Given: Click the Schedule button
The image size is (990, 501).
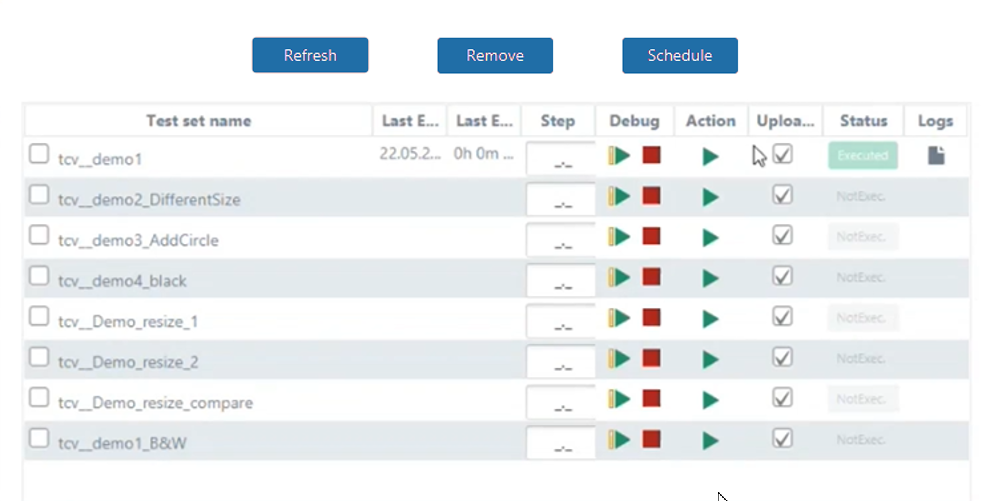Looking at the screenshot, I should click(x=680, y=56).
